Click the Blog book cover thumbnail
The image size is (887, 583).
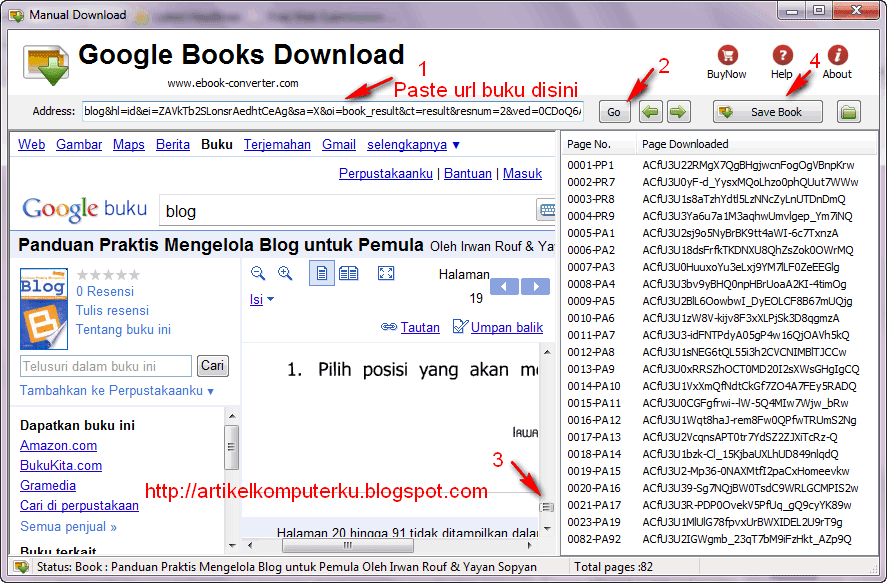coord(44,309)
